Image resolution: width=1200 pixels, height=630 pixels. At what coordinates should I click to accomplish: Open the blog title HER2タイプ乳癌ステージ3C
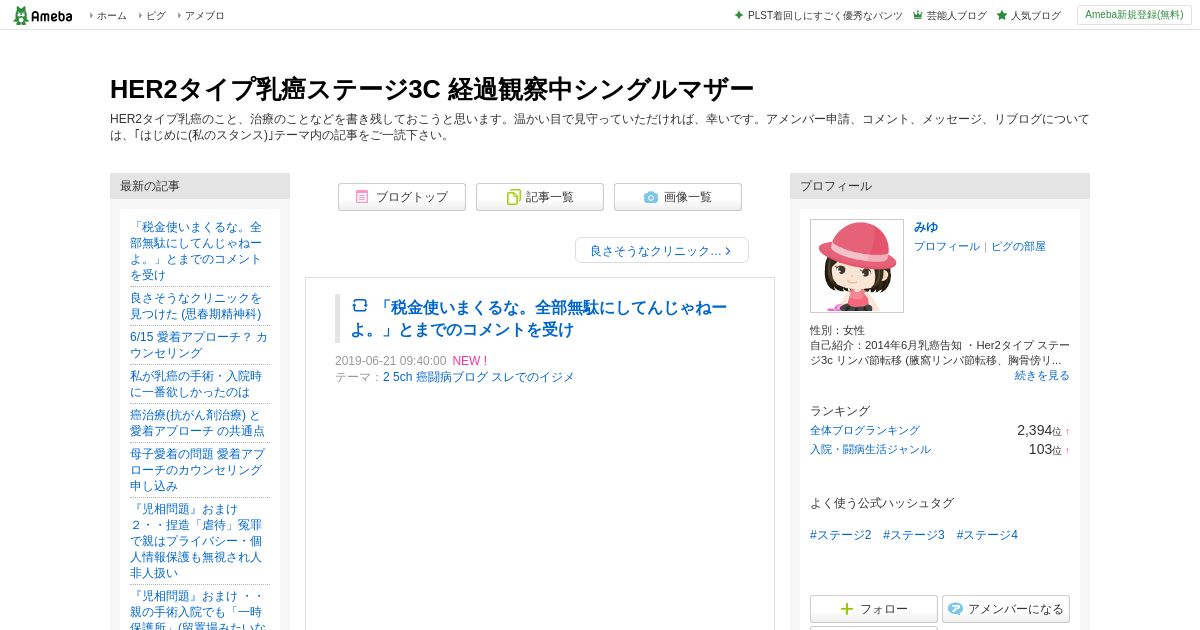pos(431,89)
